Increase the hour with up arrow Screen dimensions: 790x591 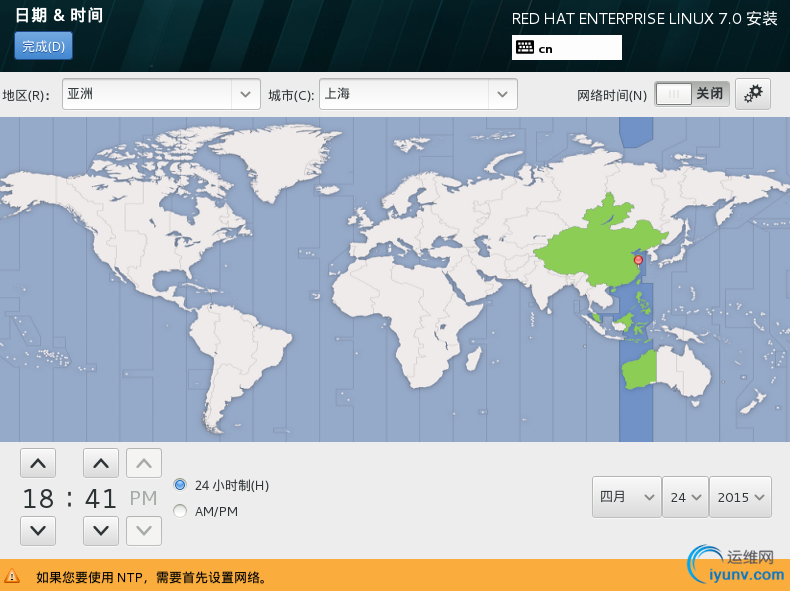38,463
